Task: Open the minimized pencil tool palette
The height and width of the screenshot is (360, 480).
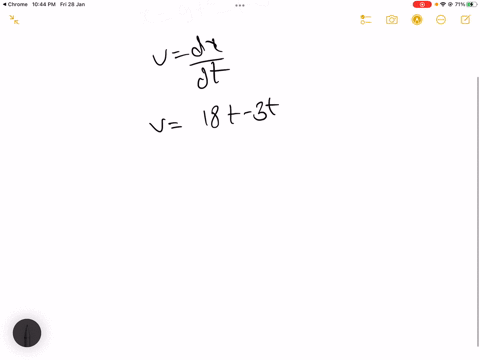Action: pos(27,333)
